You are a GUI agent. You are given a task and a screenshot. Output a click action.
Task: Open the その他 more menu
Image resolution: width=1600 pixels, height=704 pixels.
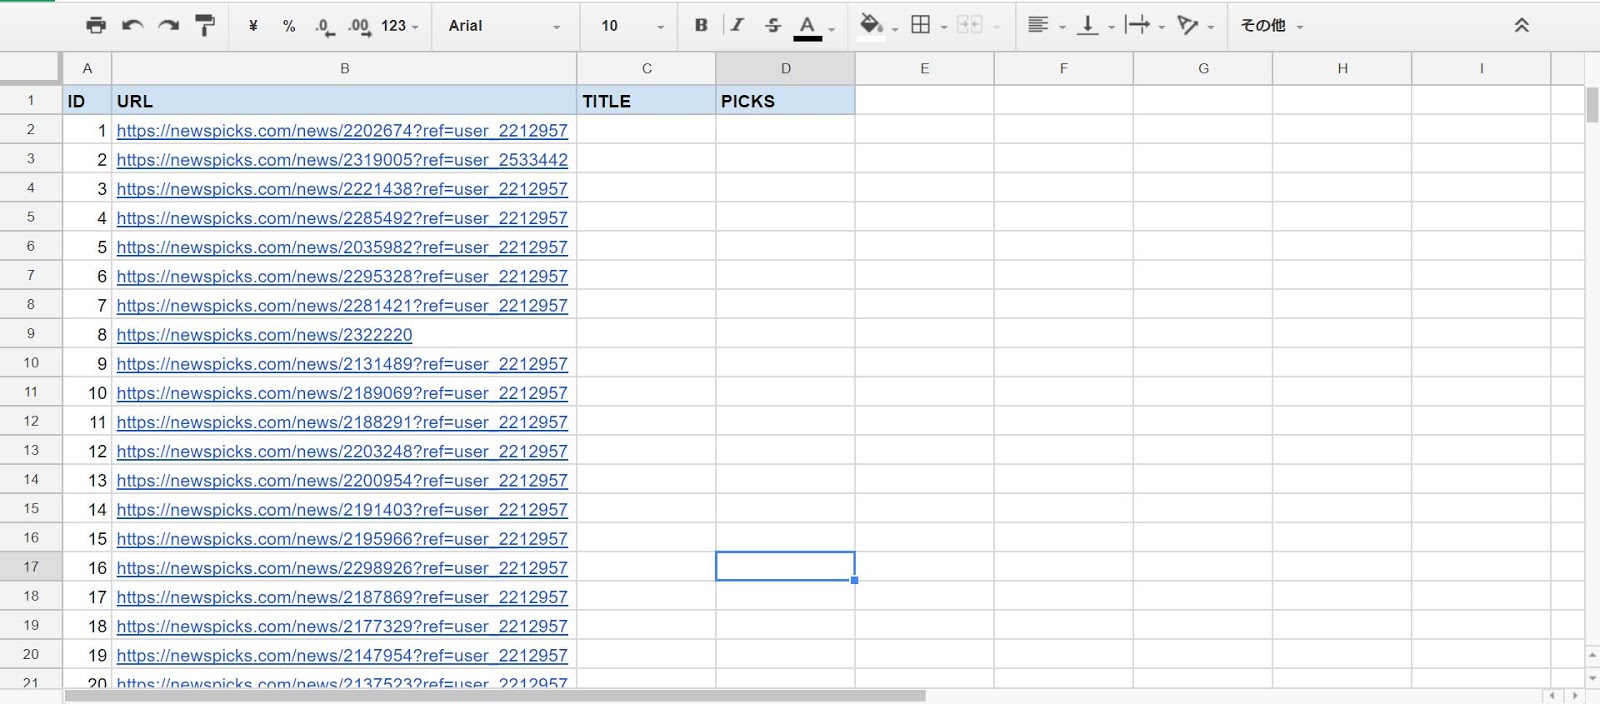1271,26
